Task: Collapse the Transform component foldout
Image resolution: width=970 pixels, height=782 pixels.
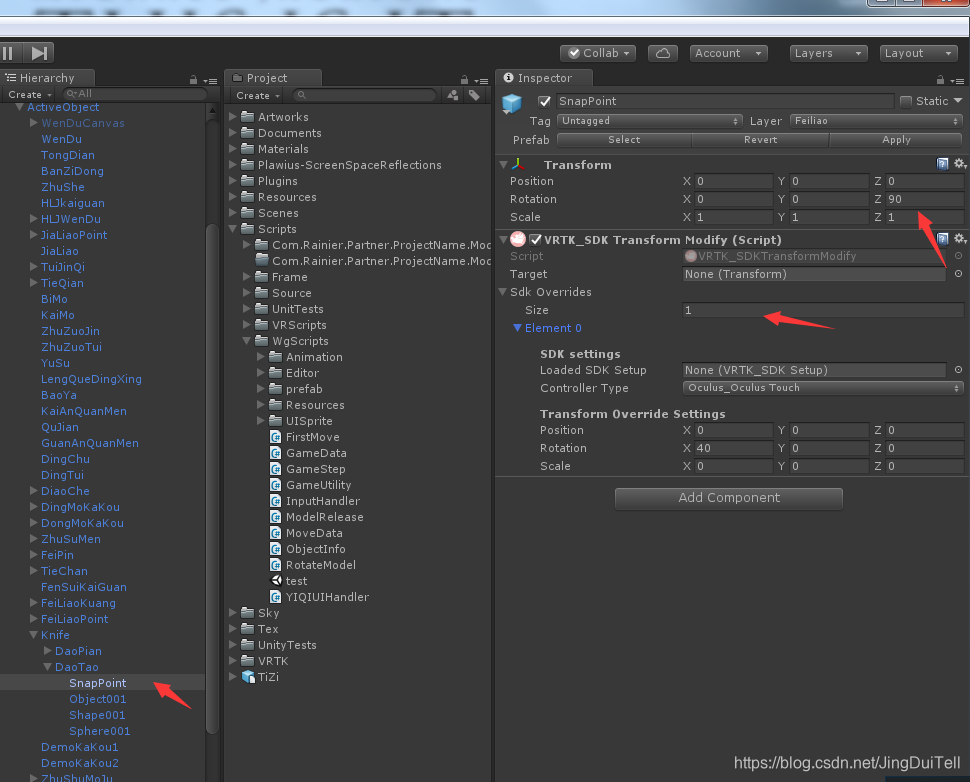Action: [x=504, y=165]
